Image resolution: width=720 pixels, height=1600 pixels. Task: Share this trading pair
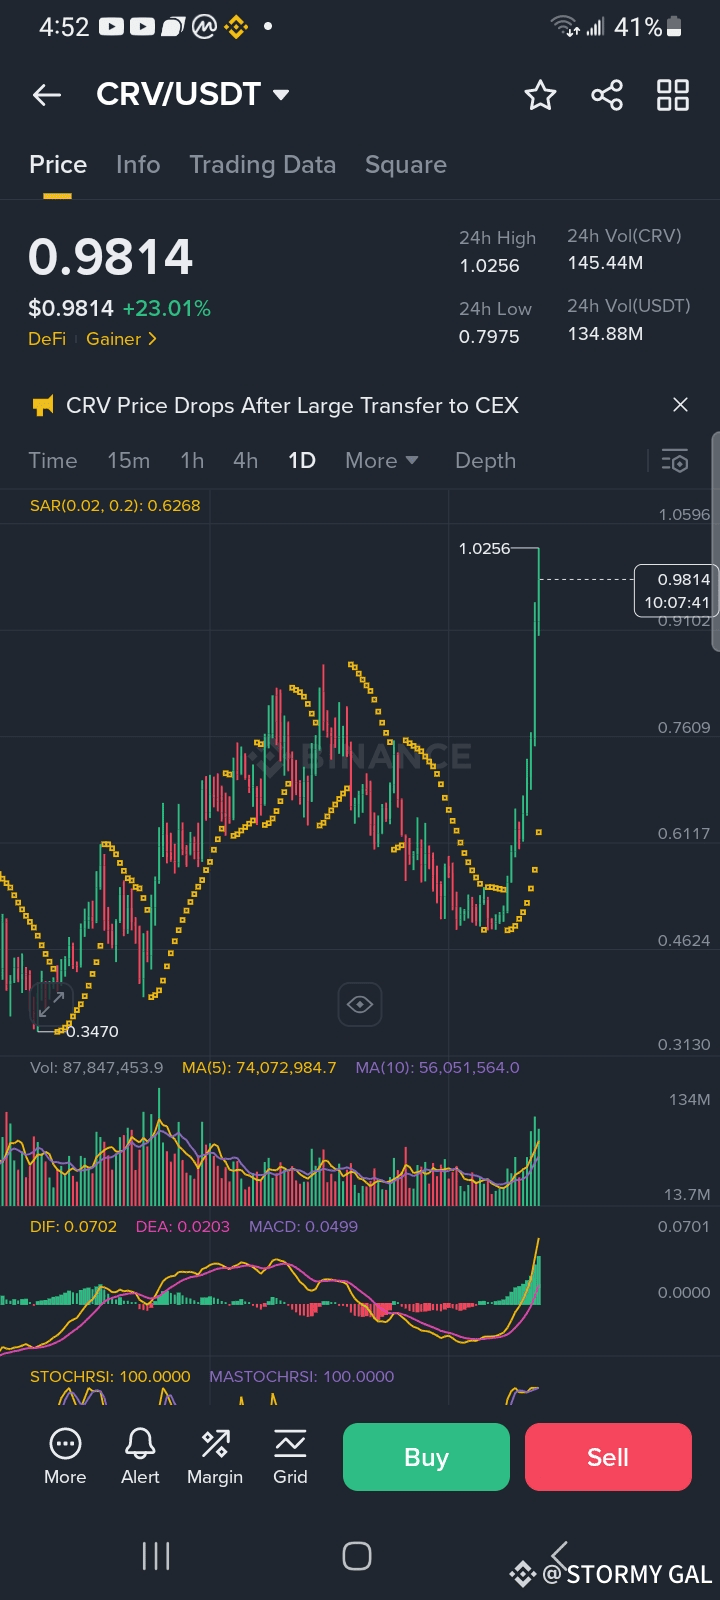607,95
